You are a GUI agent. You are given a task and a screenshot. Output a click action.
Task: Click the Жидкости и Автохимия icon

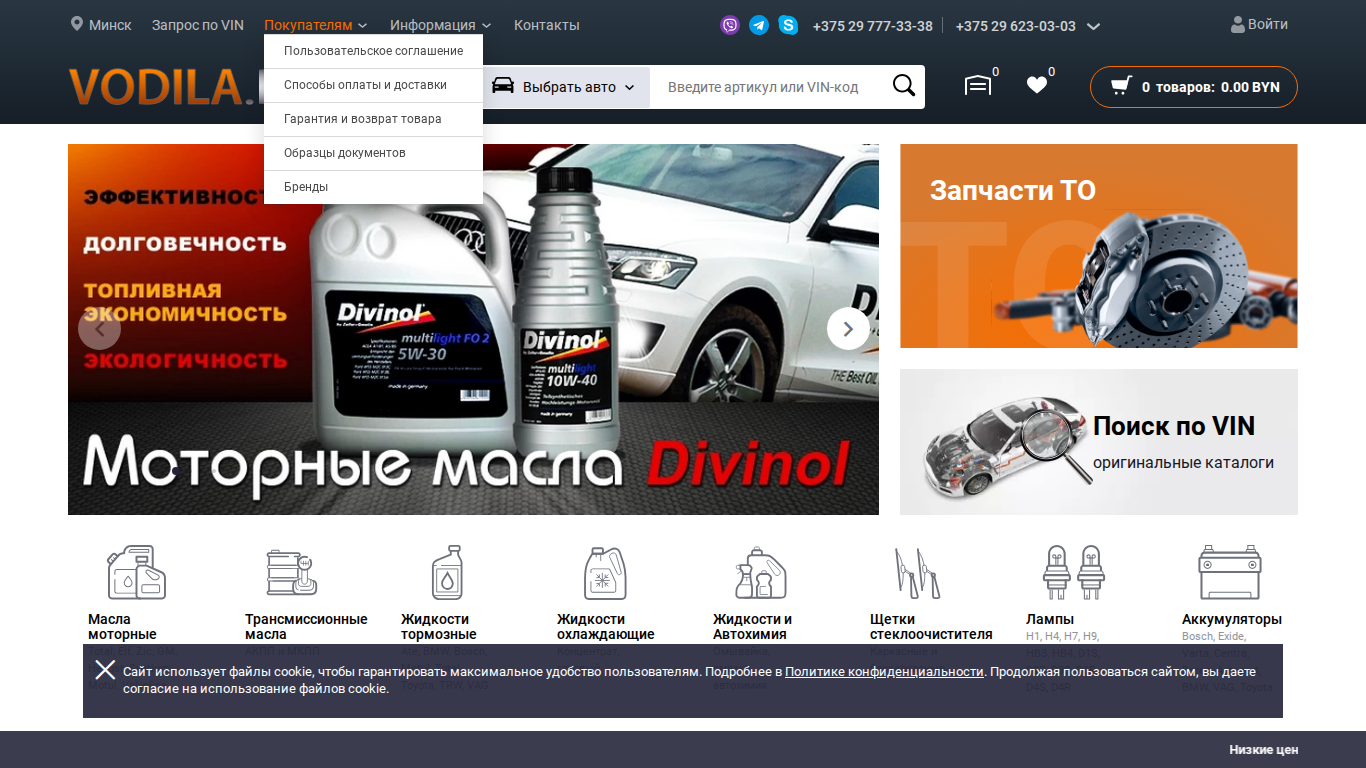[x=760, y=572]
